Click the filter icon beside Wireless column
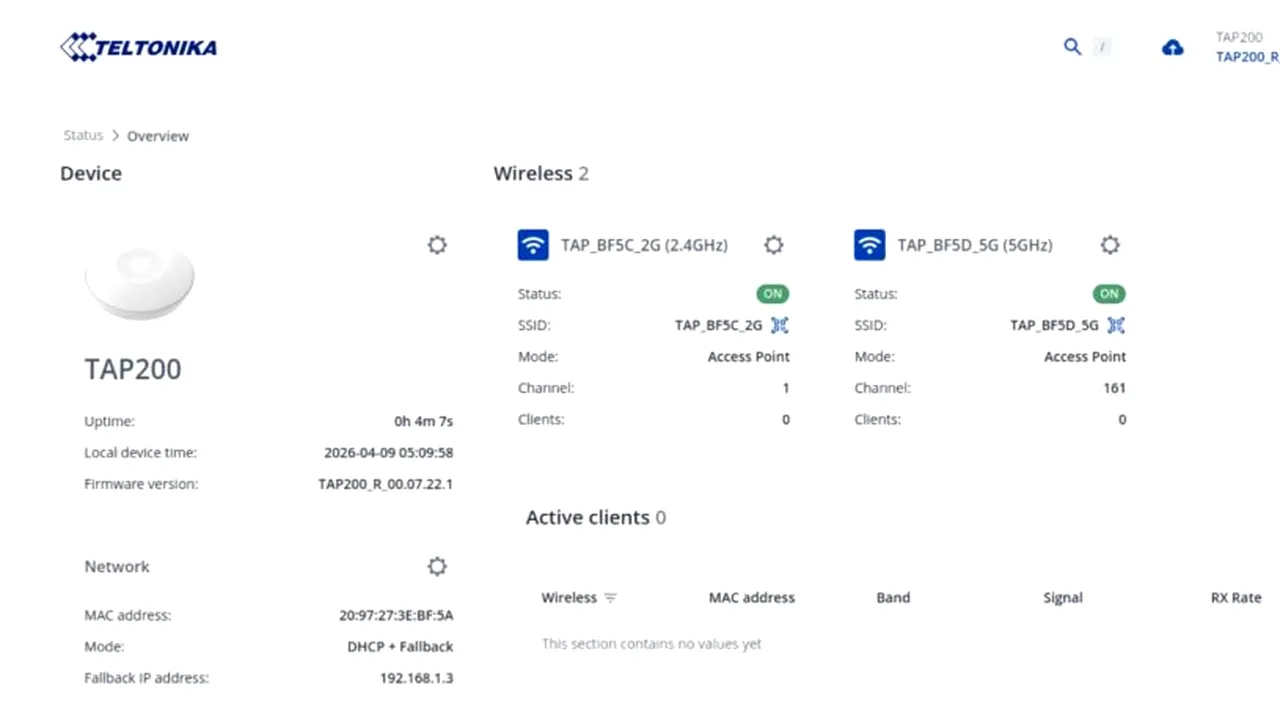Image resolution: width=1280 pixels, height=720 pixels. 610,598
